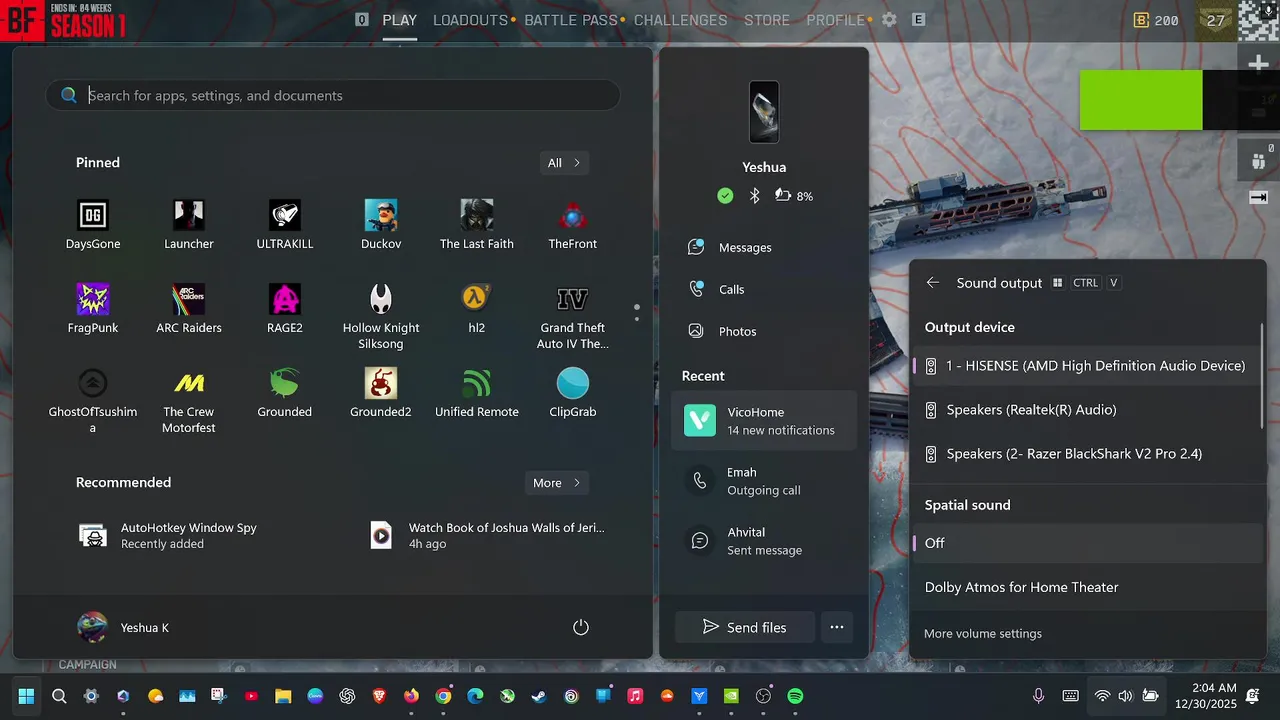The height and width of the screenshot is (720, 1280).
Task: Open Unified Remote app
Action: pos(477,392)
